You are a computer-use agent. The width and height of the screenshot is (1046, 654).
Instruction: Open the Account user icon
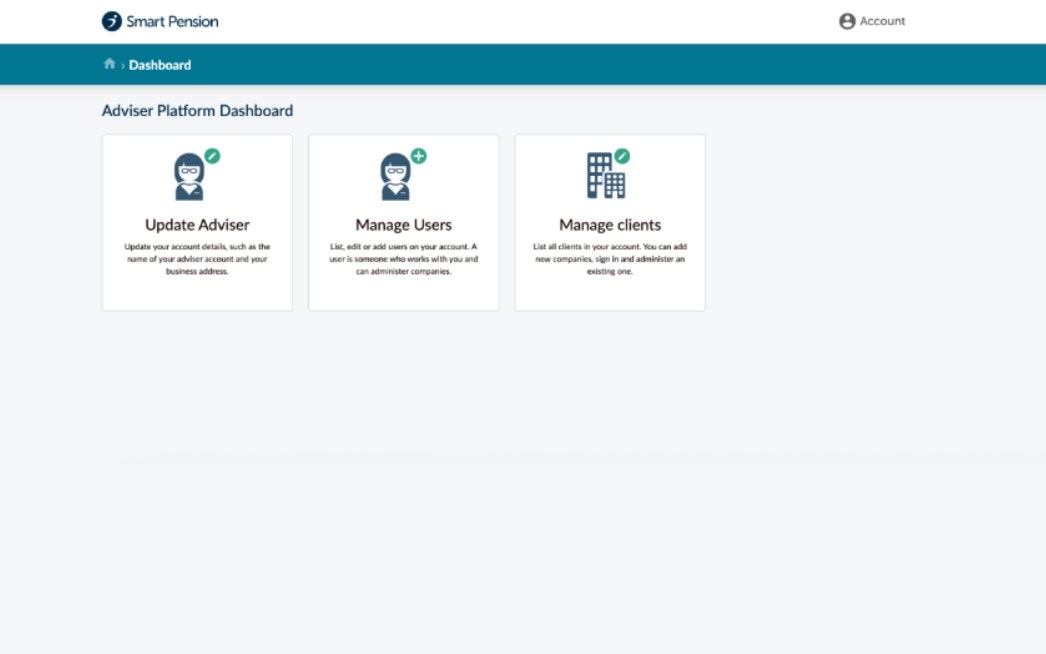[x=847, y=21]
